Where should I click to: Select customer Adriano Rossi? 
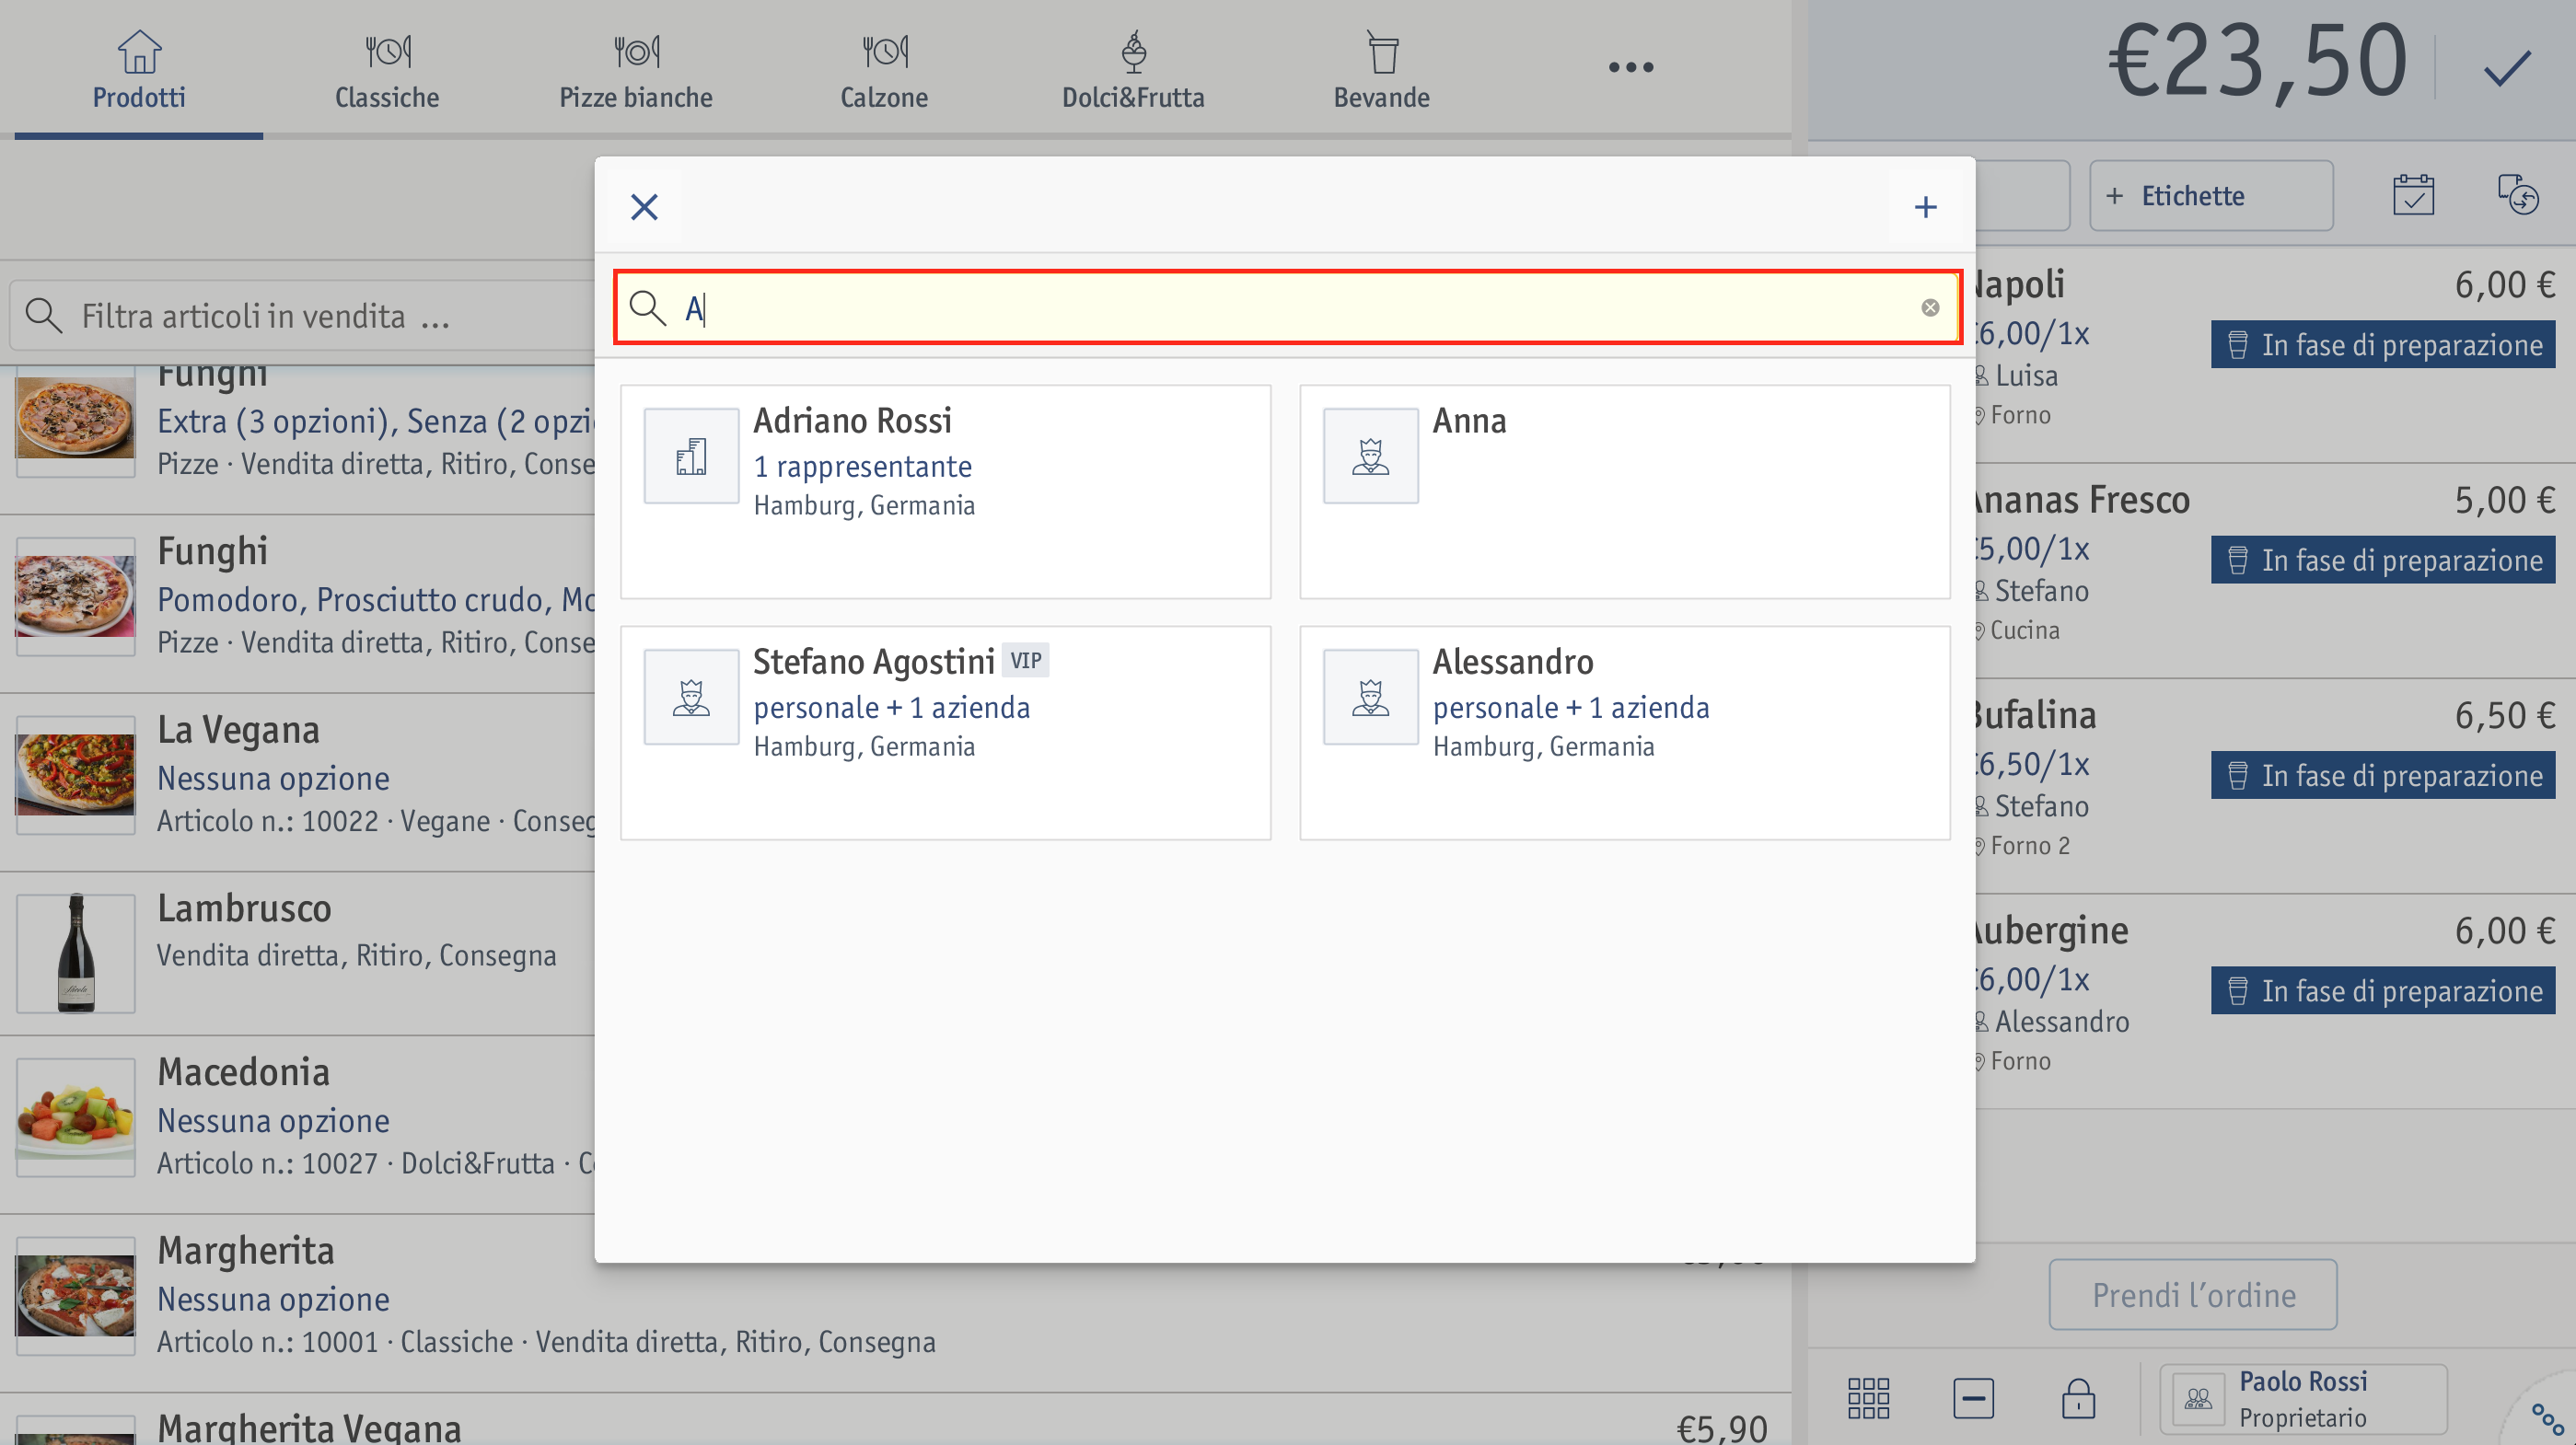945,492
